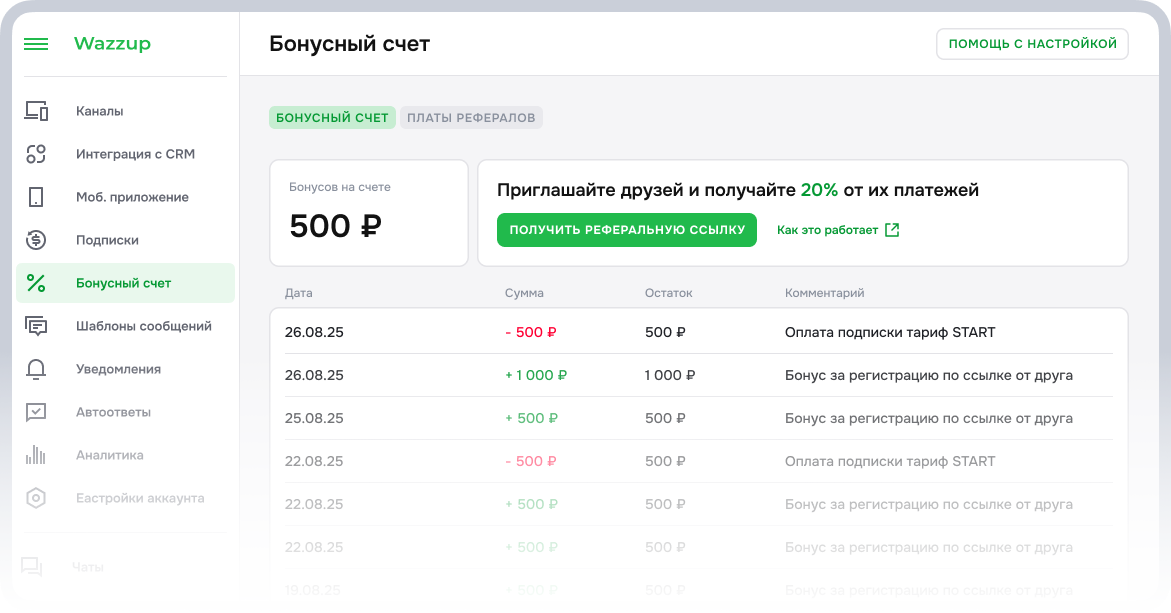Open Шаблоны сообщений via its message icon
This screenshot has width=1171, height=613.
35,325
